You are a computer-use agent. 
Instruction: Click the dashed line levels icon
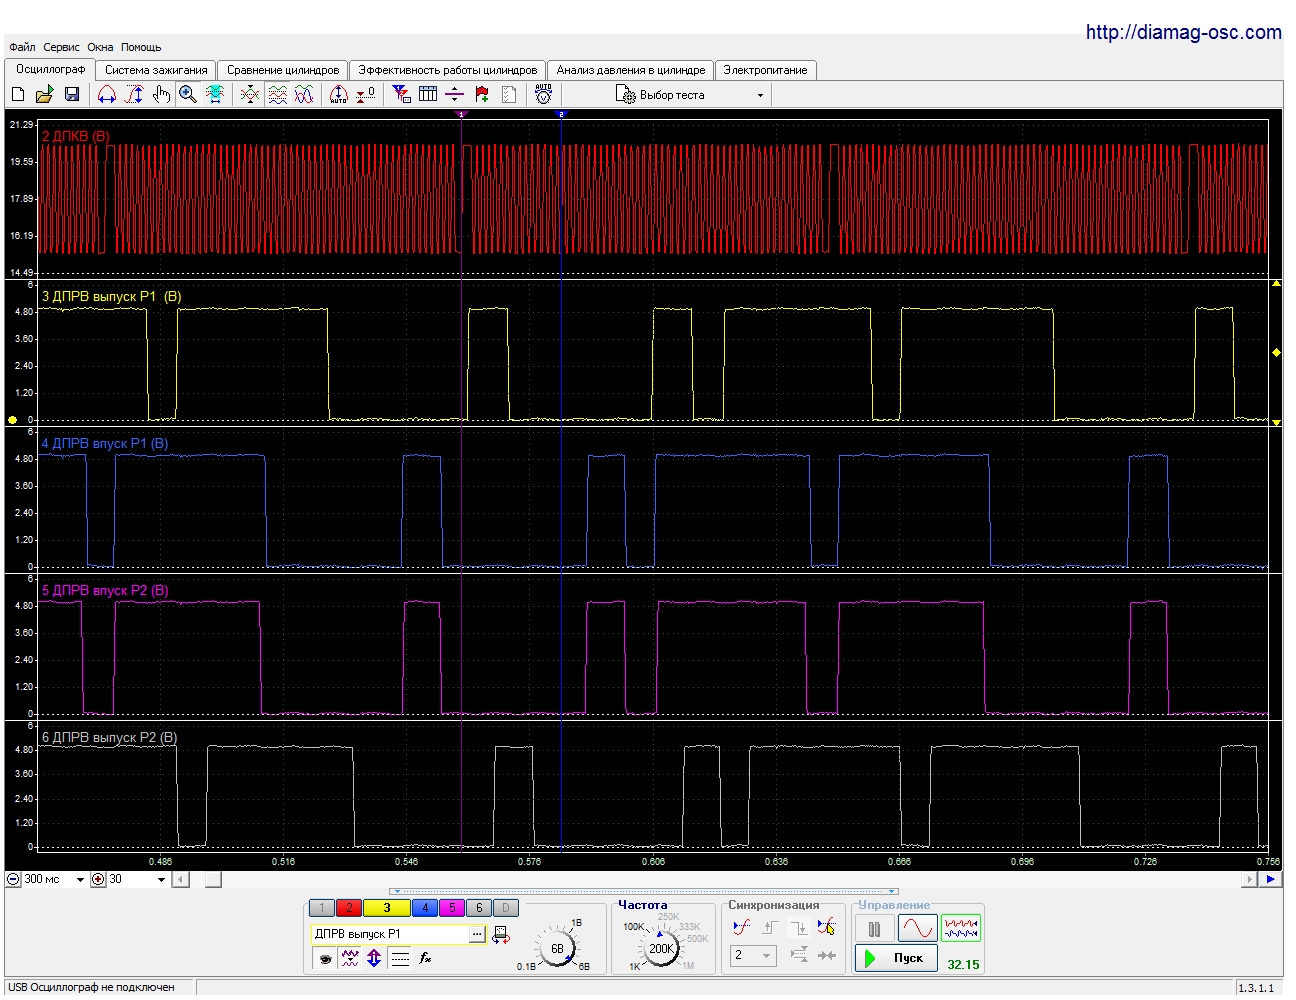pyautogui.click(x=400, y=958)
